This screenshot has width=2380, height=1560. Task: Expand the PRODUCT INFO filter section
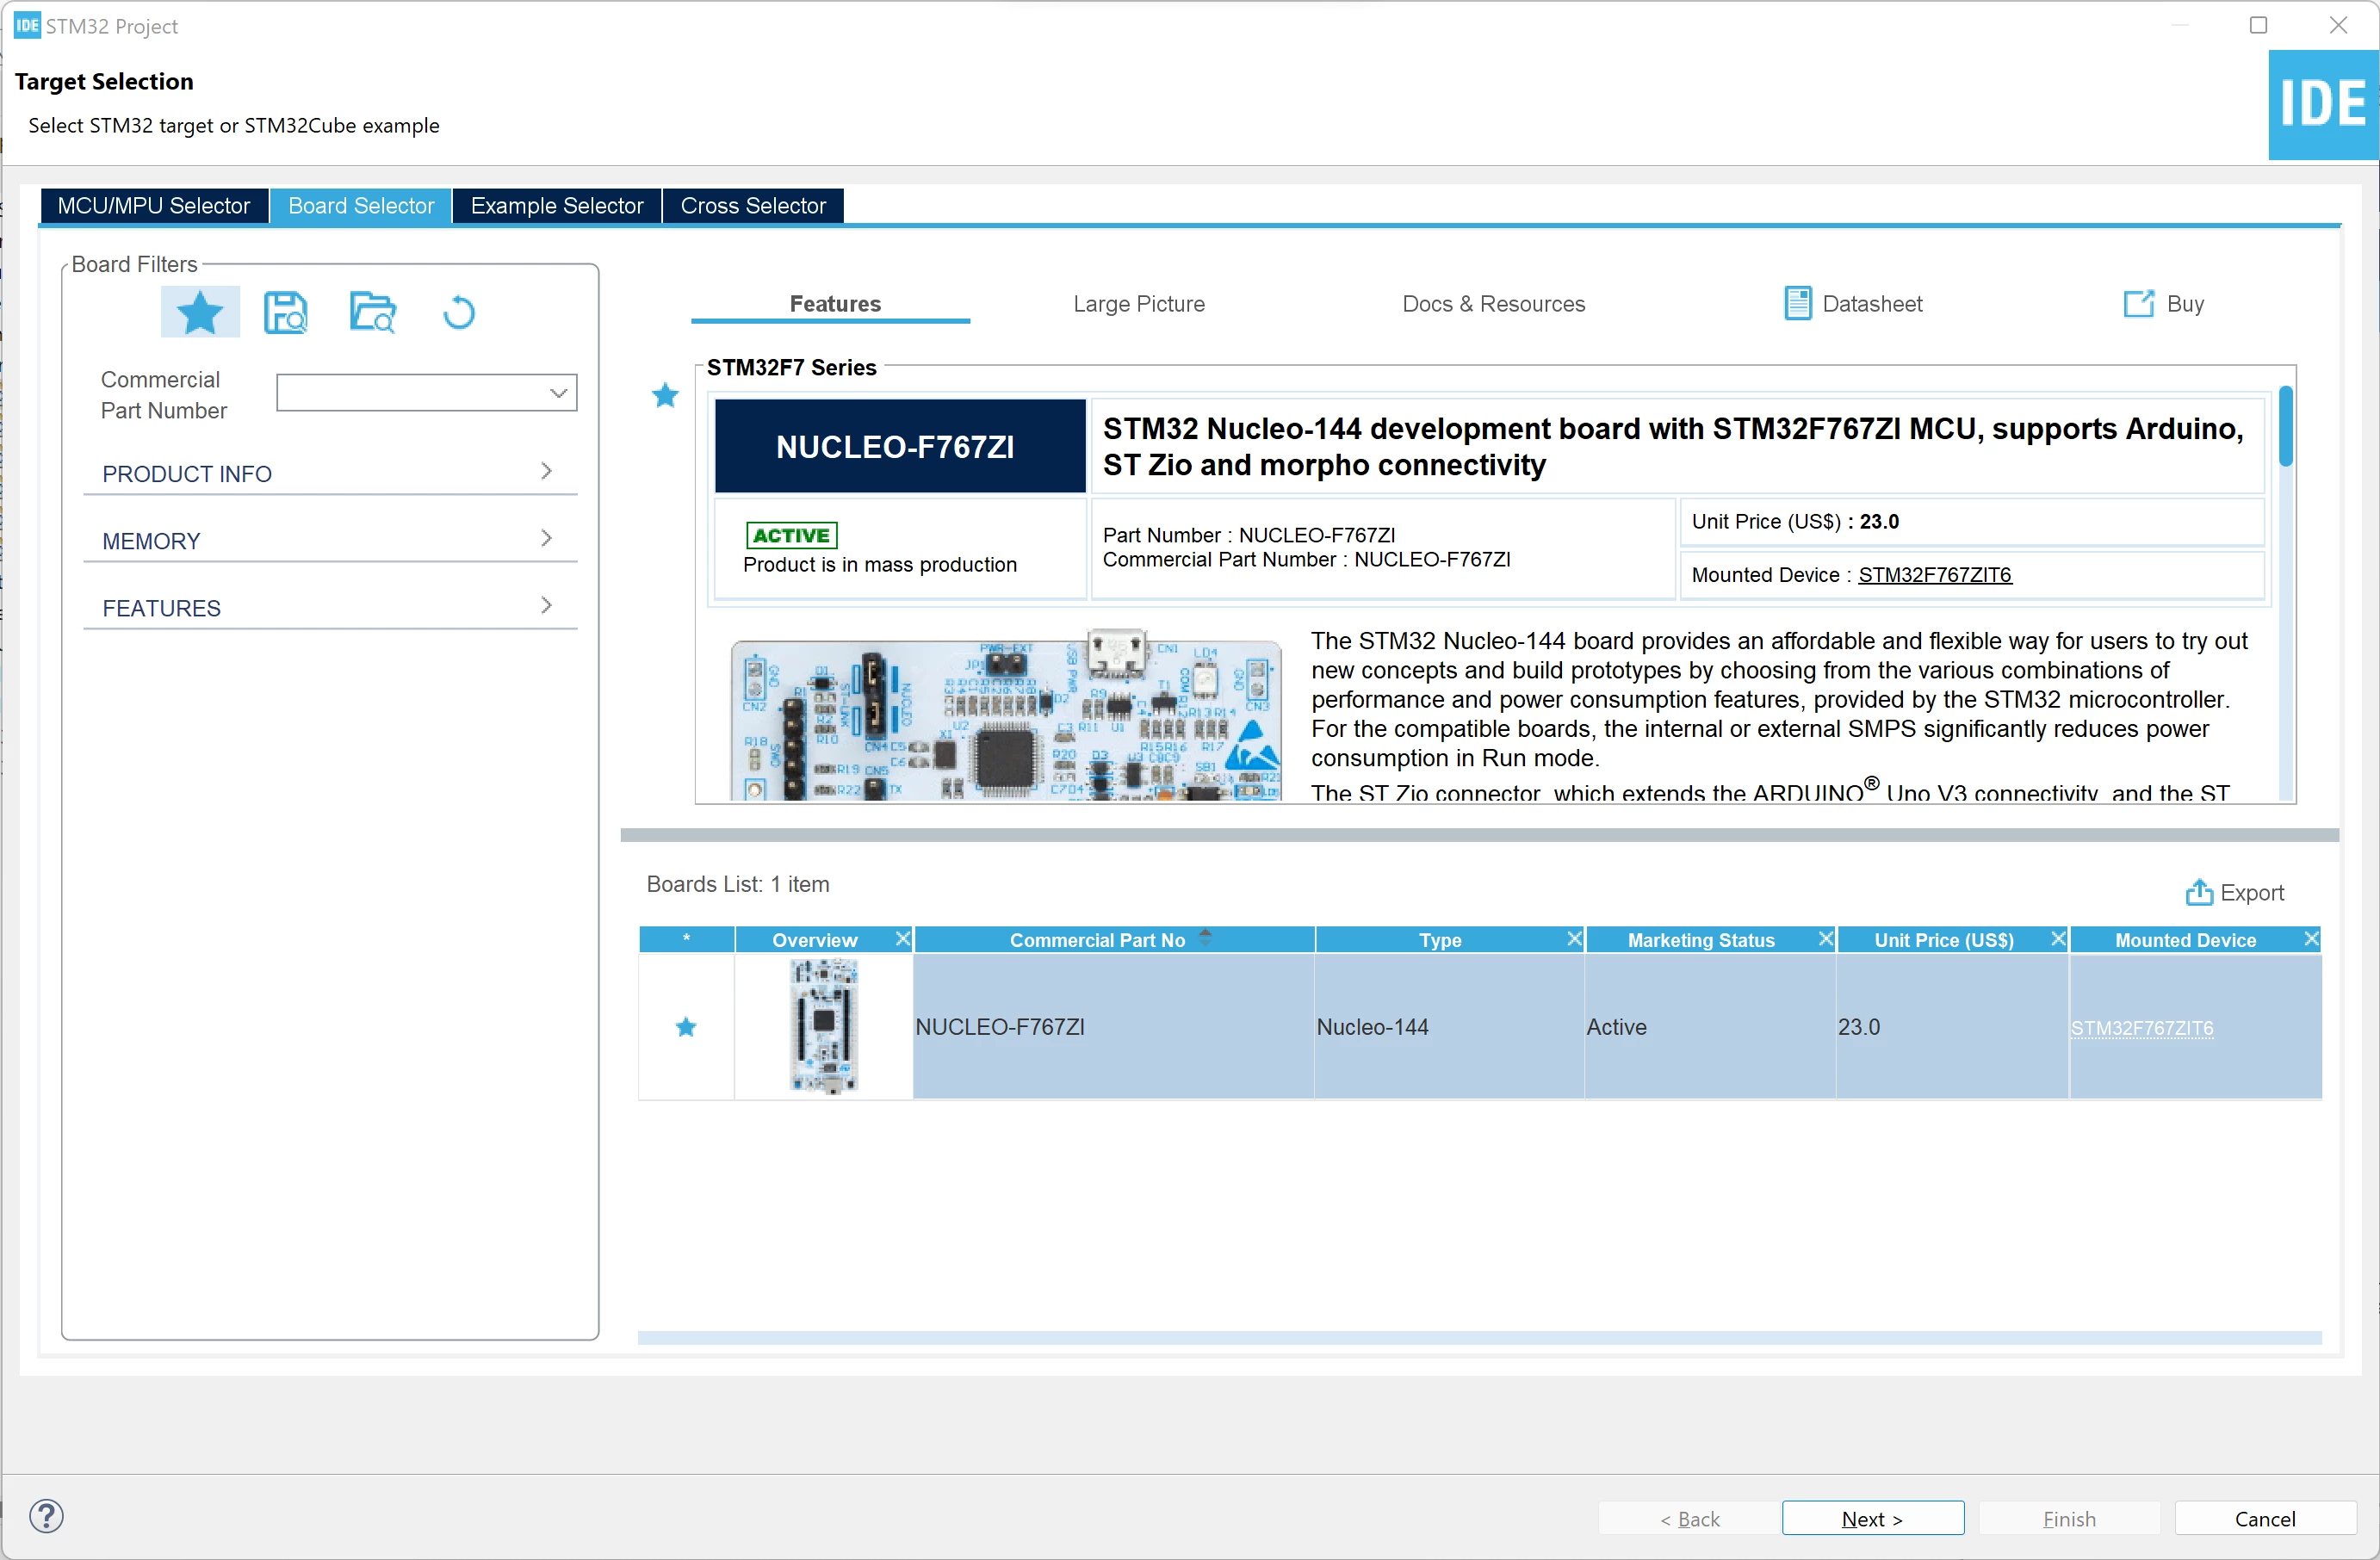point(330,473)
